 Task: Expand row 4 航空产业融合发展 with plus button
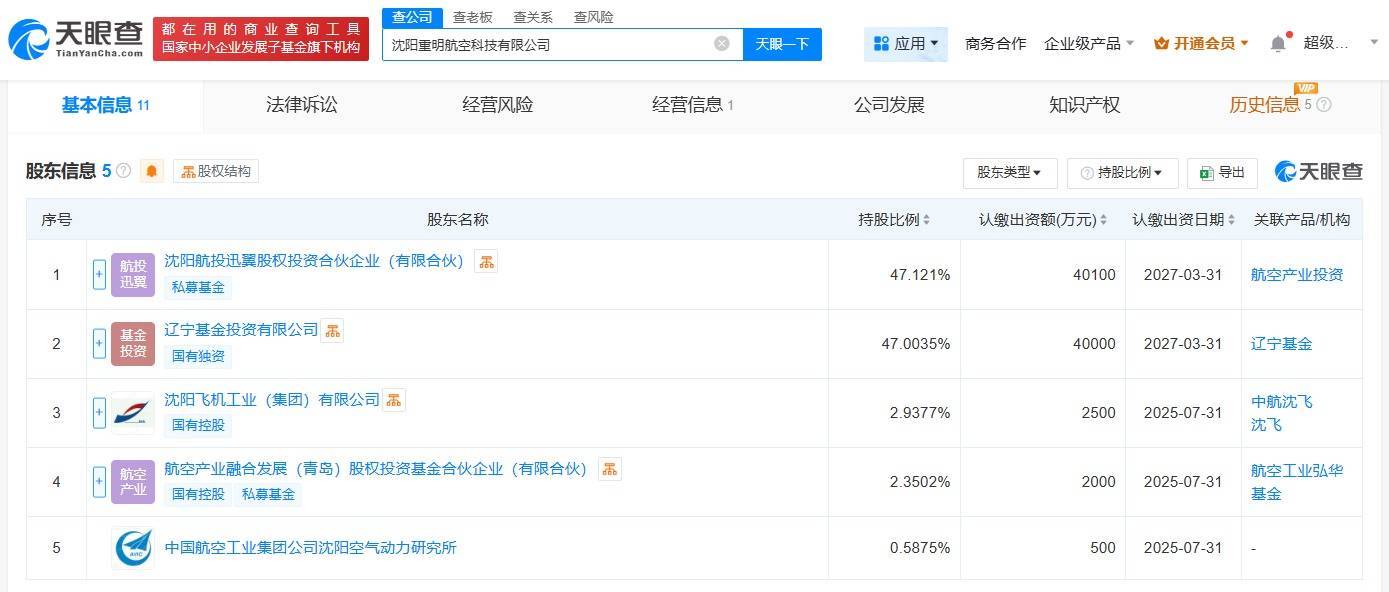99,482
